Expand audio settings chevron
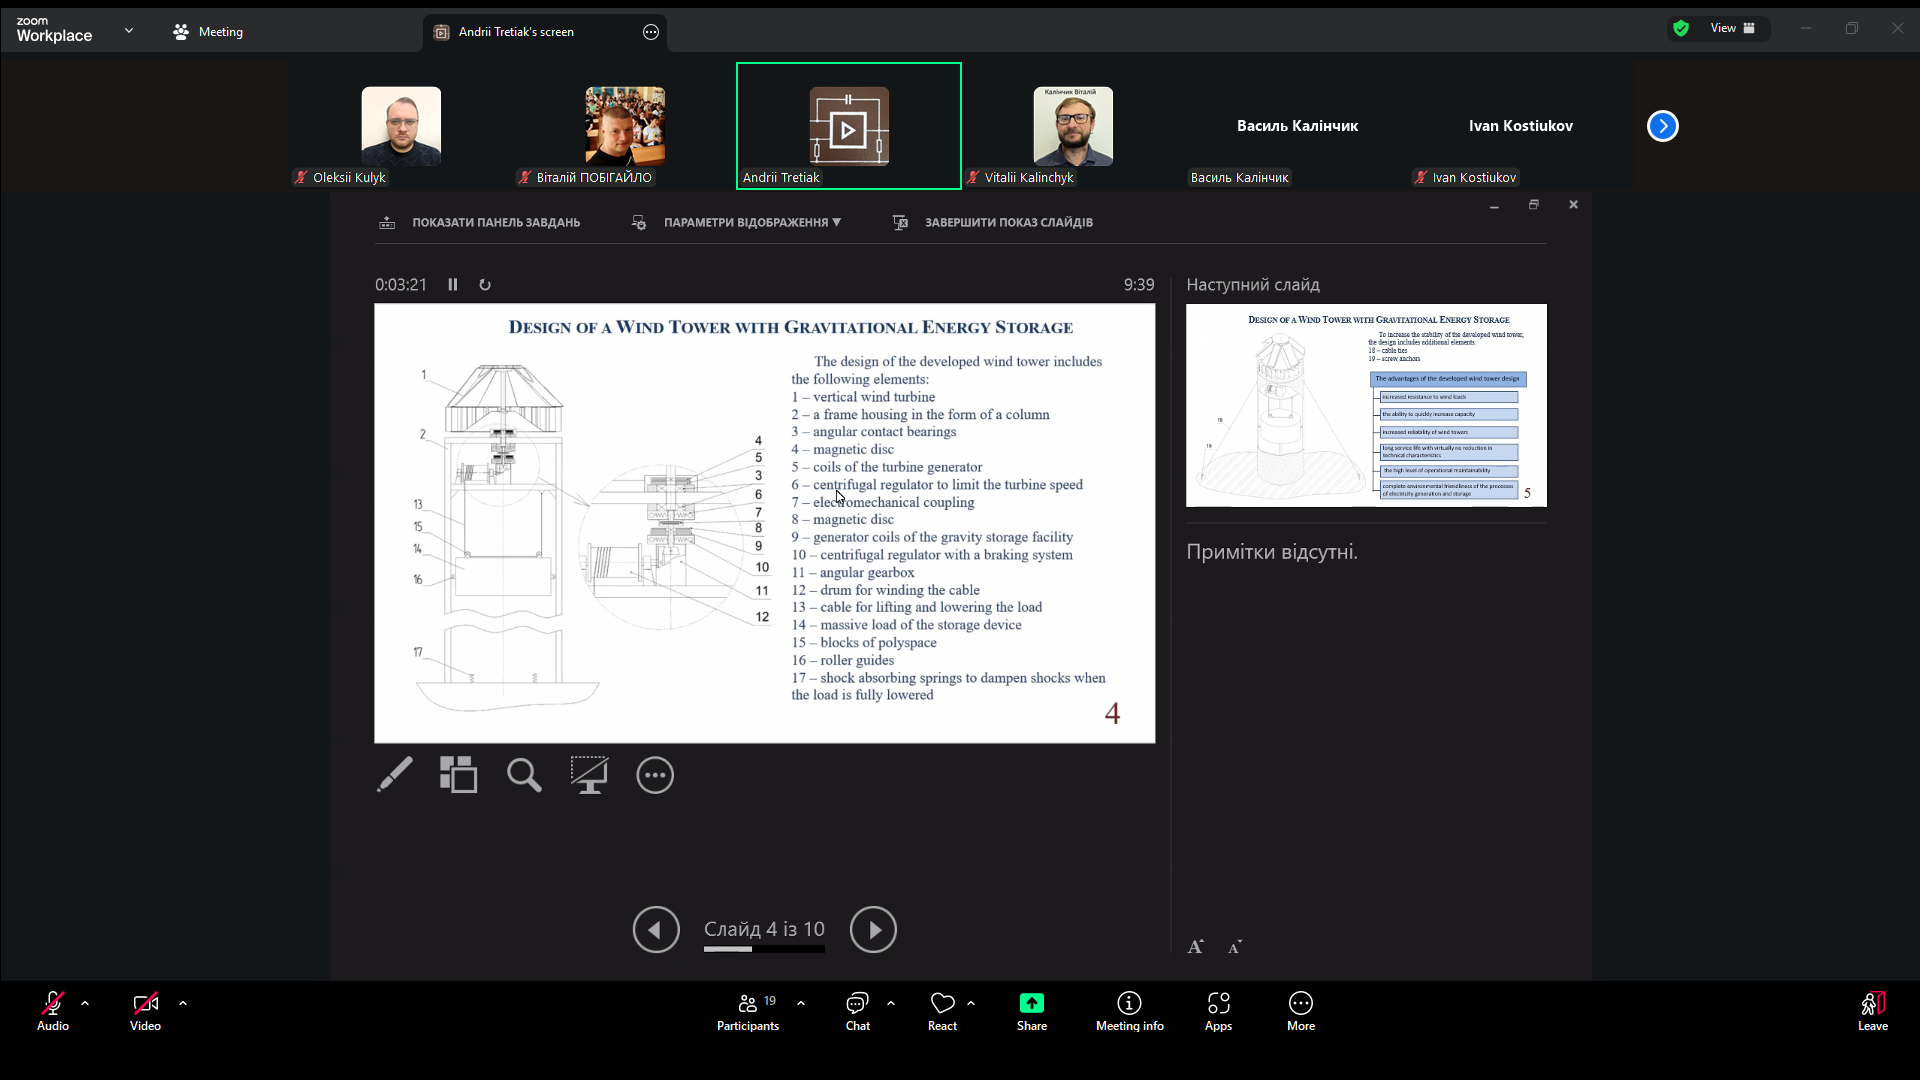This screenshot has width=1920, height=1080. [x=84, y=1005]
